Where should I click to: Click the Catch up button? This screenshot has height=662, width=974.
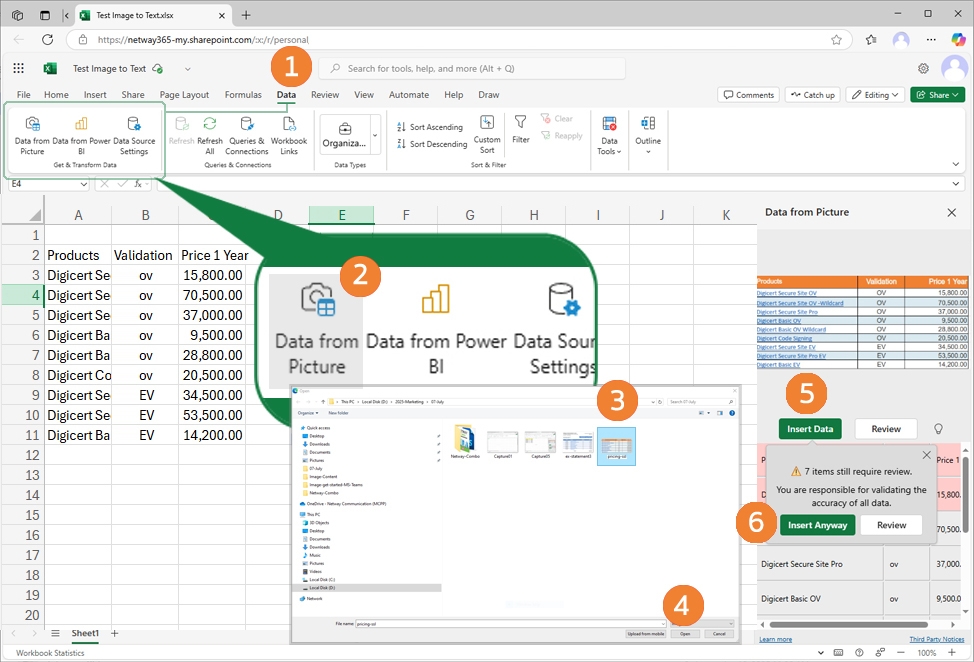tap(813, 94)
